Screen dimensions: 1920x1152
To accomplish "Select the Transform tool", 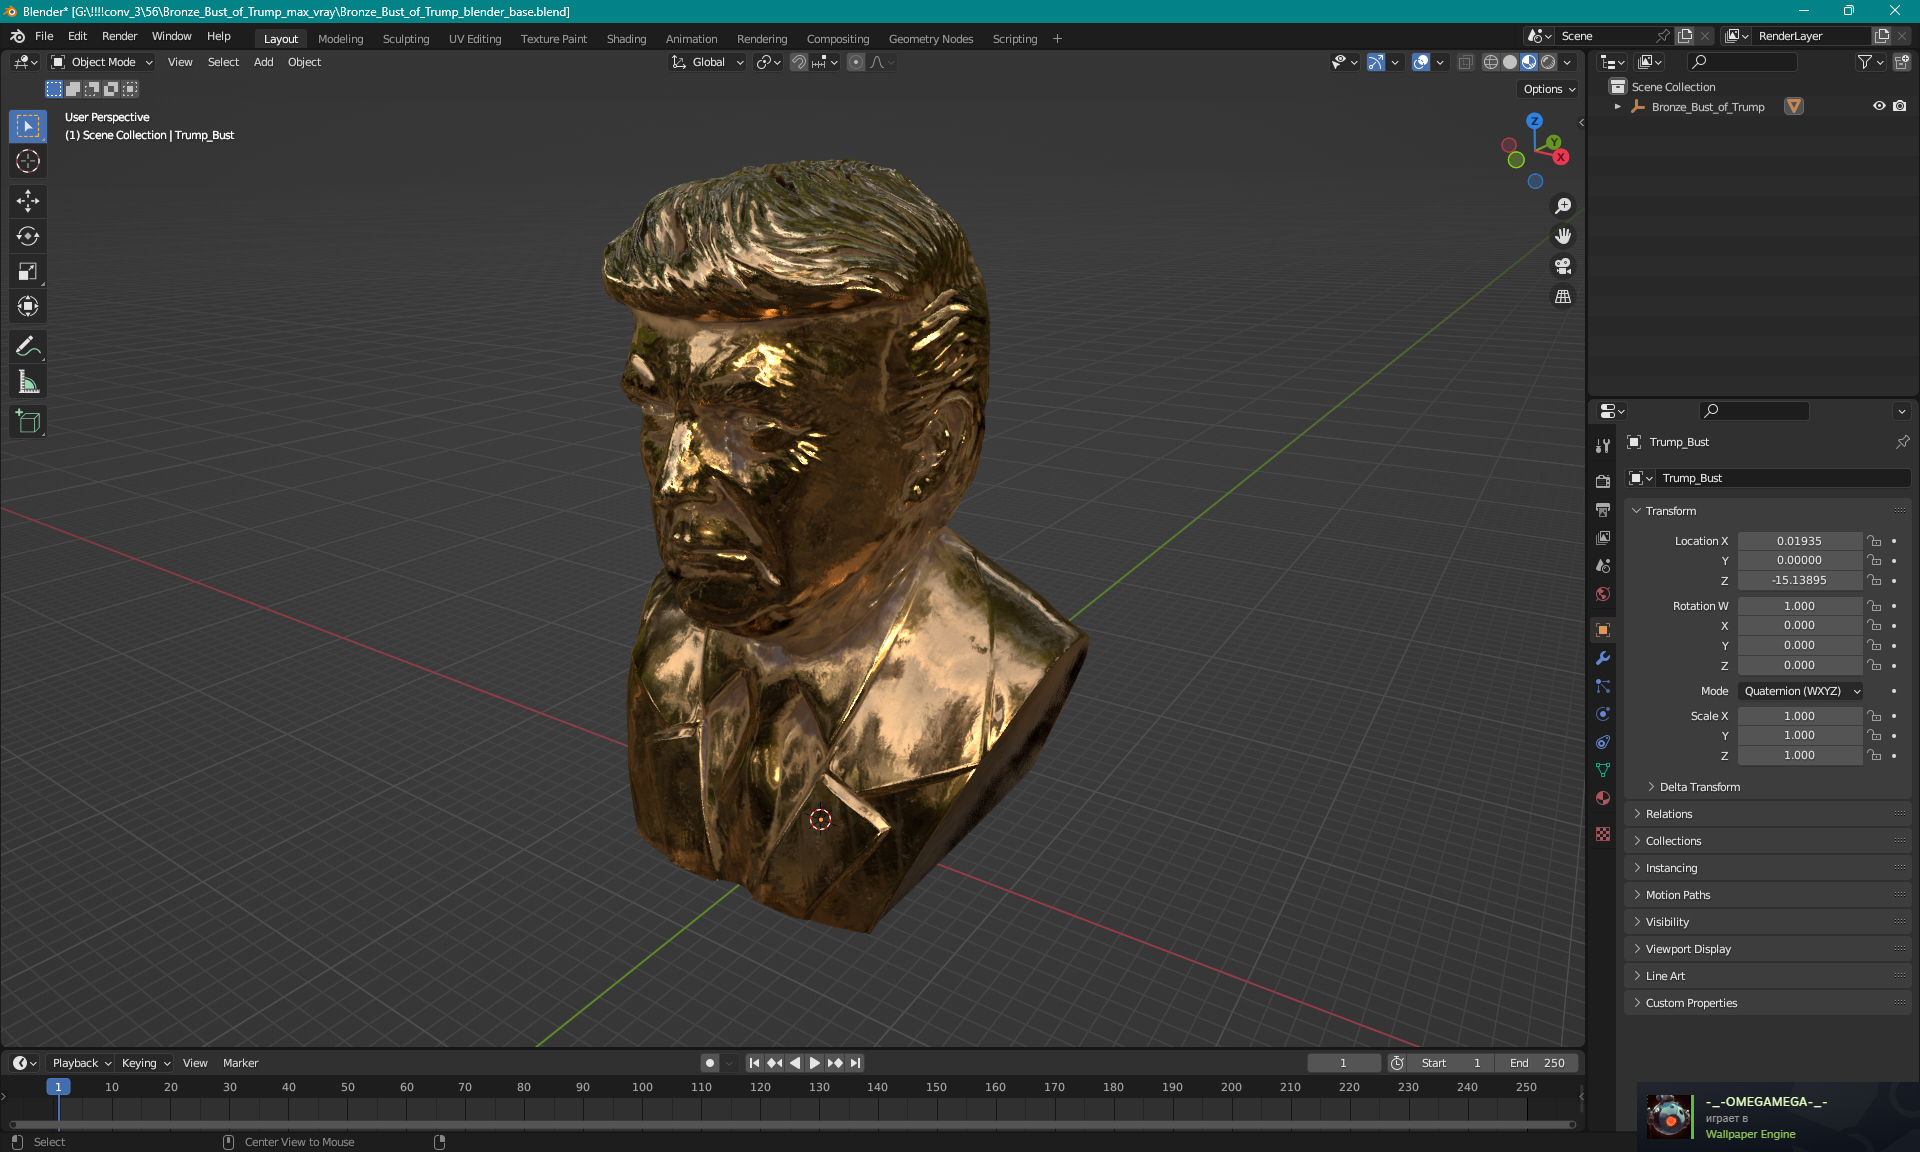I will (x=28, y=306).
